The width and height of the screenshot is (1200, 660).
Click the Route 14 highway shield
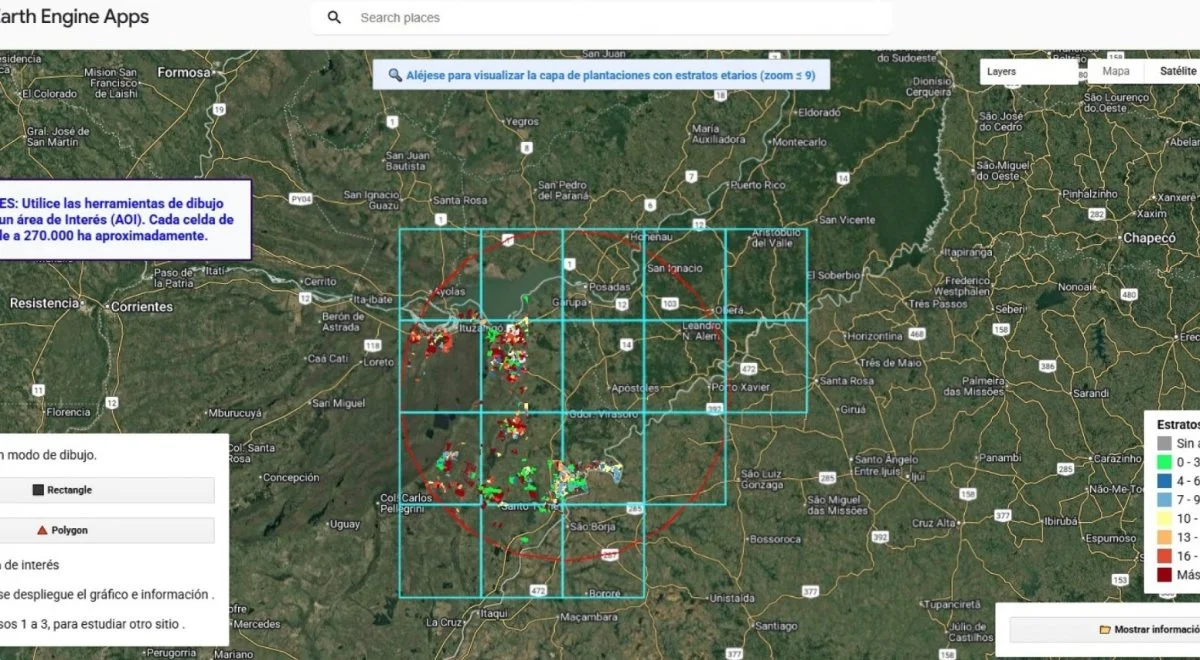[627, 343]
